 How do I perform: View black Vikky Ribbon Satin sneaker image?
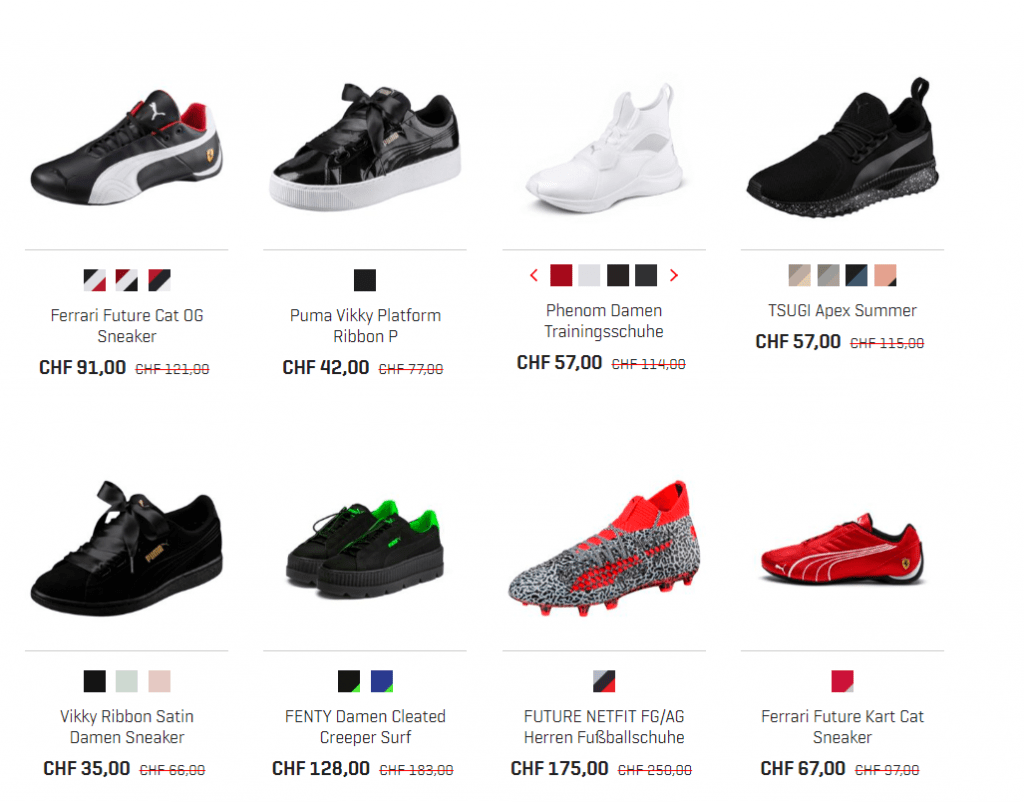pyautogui.click(x=127, y=549)
